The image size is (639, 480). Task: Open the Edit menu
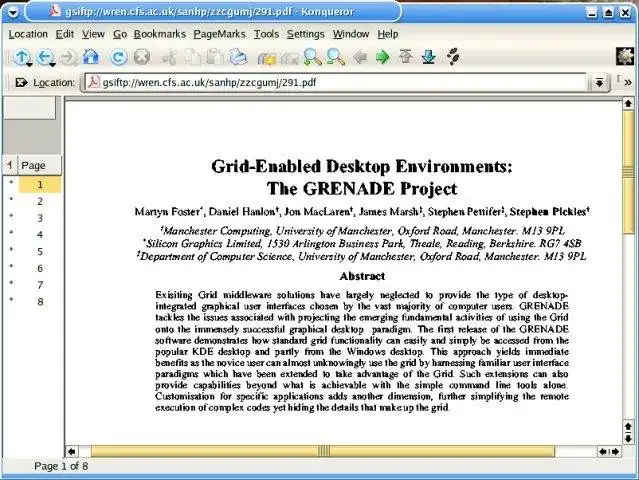[65, 34]
